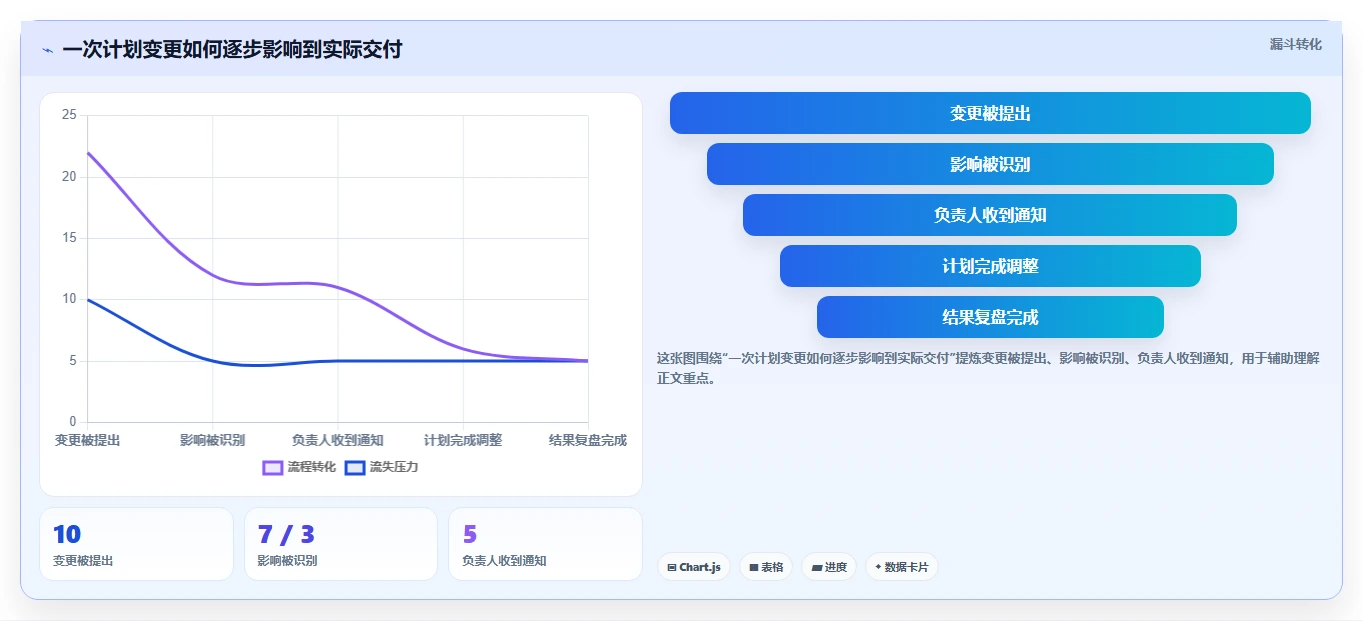Click the y-axis value 25
Screen dimensions: 1363x621
[69, 115]
